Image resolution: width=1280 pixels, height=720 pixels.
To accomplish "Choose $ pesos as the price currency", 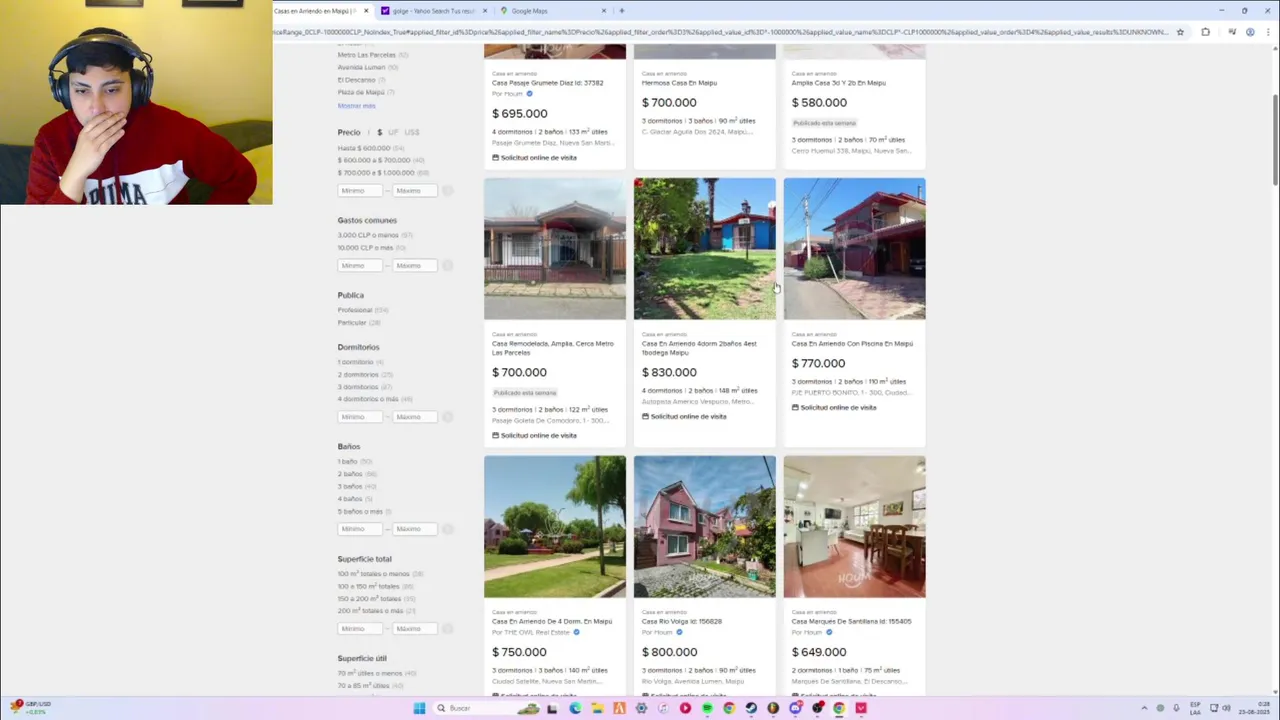I will click(x=379, y=132).
